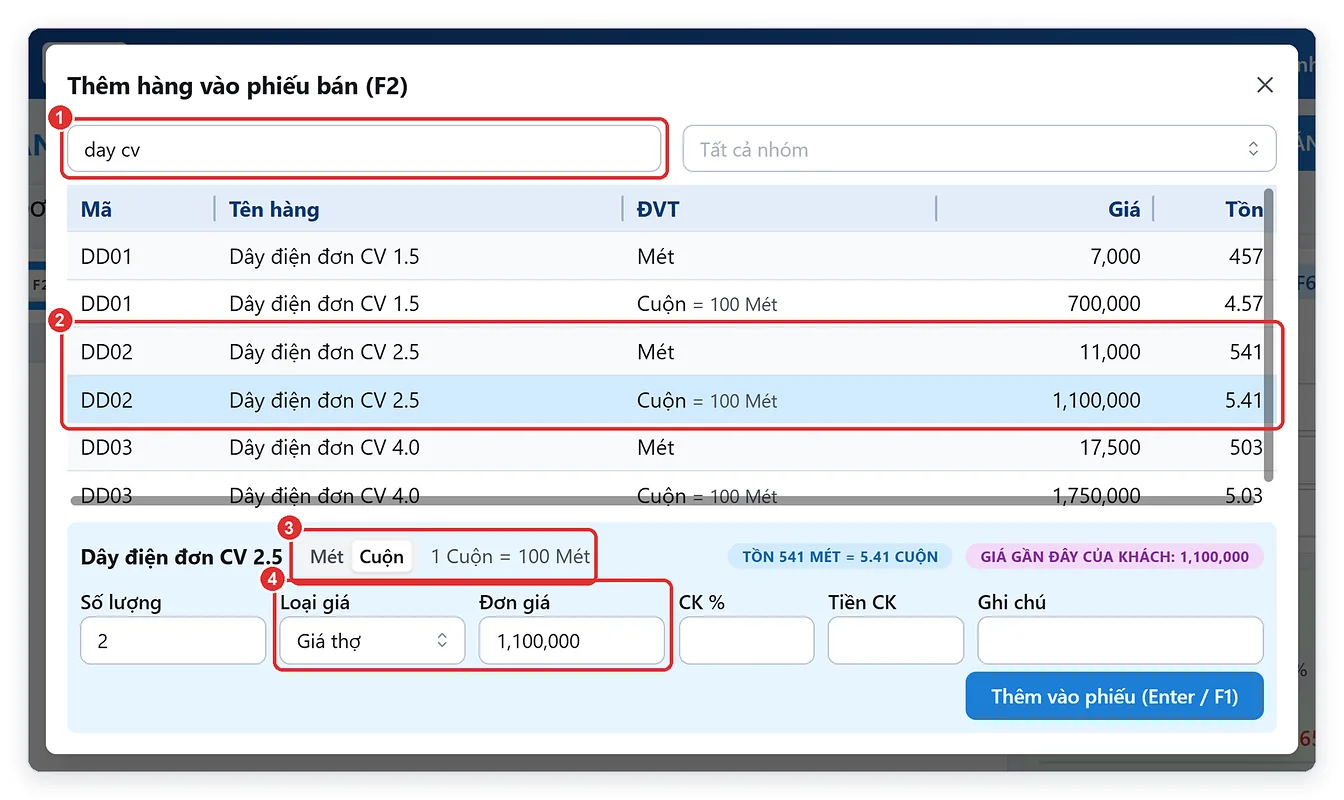Image resolution: width=1344 pixels, height=800 pixels.
Task: Select row DD02 CV 2.5 priced 11,000
Action: pos(665,352)
